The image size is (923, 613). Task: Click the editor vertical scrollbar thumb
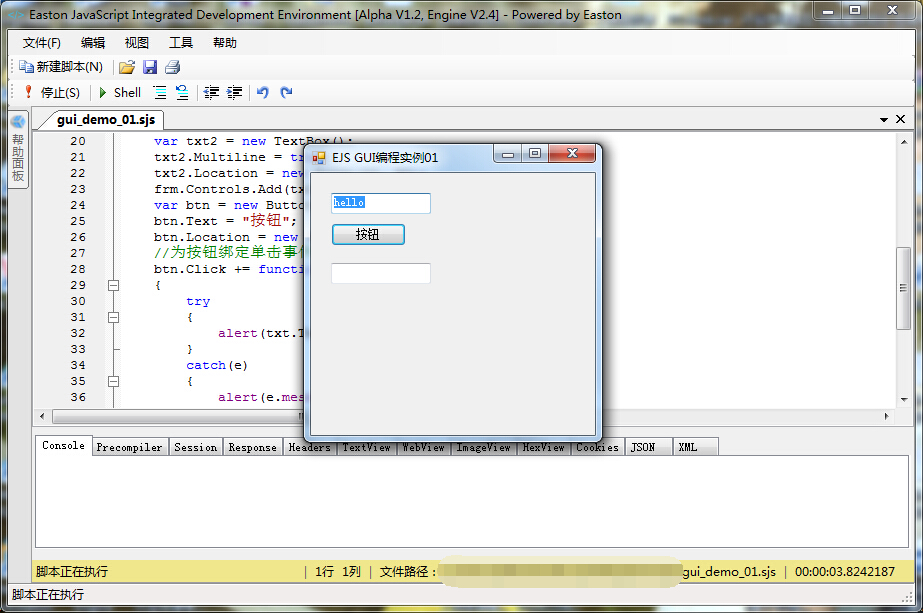[903, 288]
